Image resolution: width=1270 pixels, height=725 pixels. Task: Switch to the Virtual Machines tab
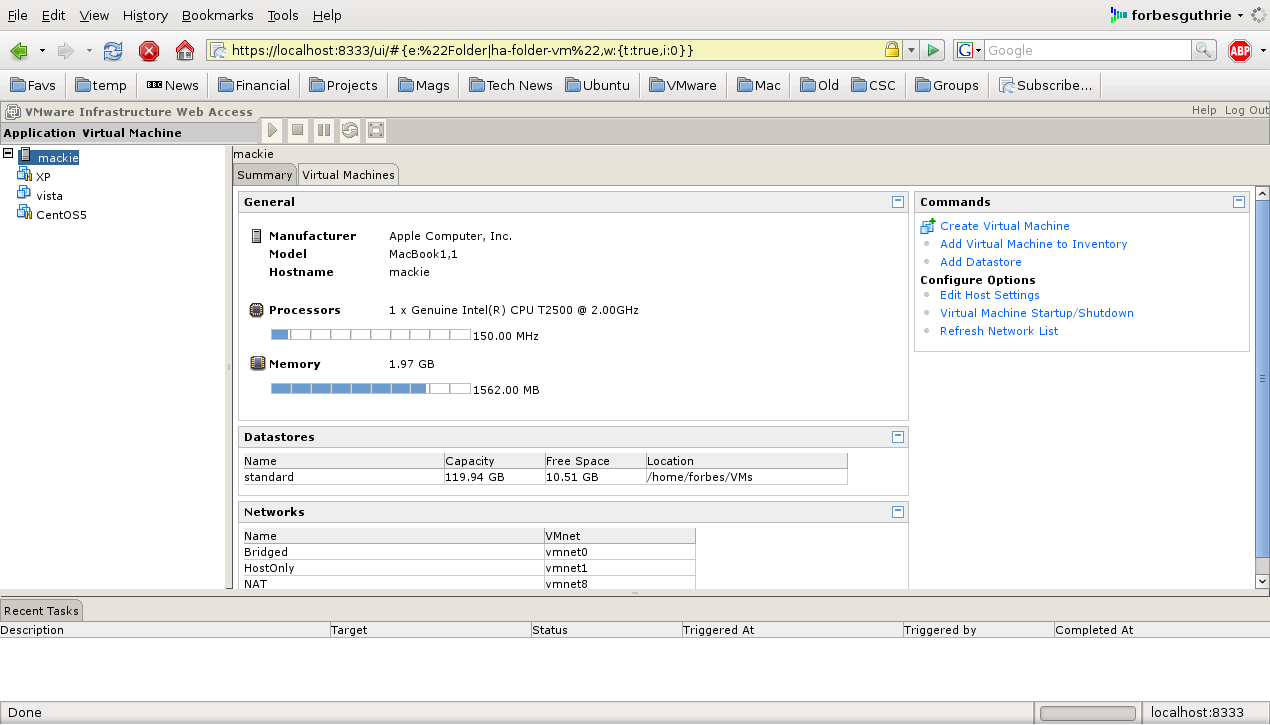coord(348,175)
